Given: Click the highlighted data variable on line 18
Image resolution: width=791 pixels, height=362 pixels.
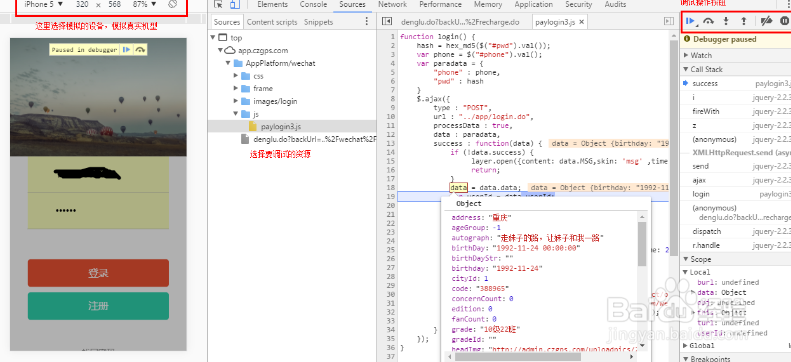Looking at the screenshot, I should point(459,188).
